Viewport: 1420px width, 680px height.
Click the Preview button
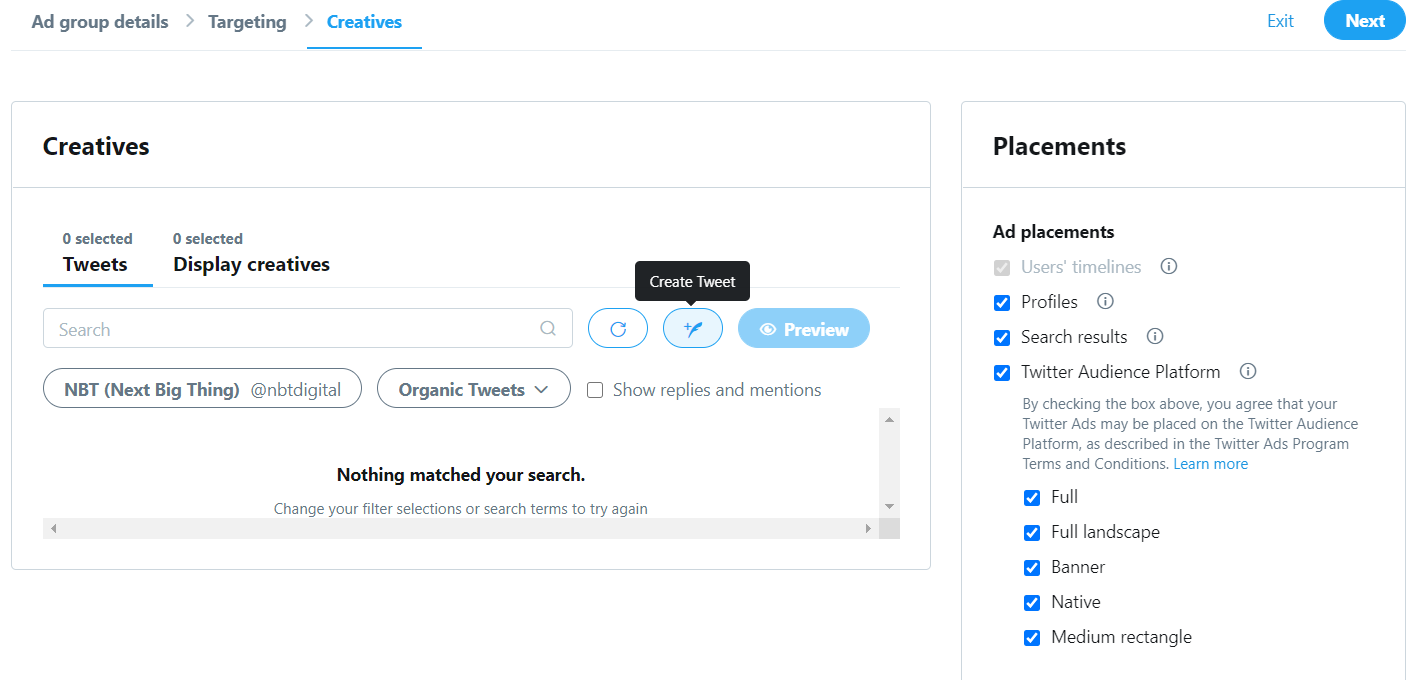pyautogui.click(x=804, y=328)
